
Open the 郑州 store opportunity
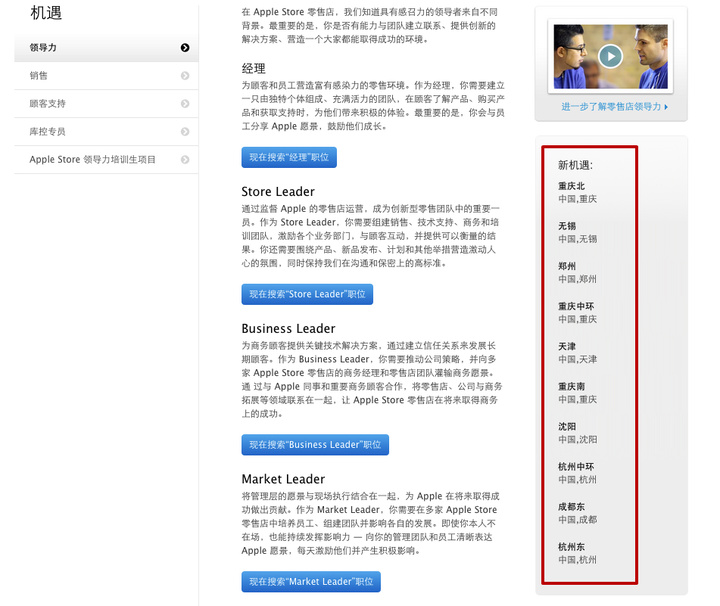pyautogui.click(x=567, y=266)
